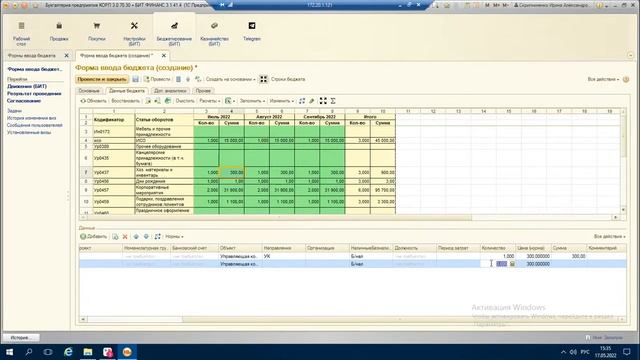Click the fullscreen expand icon in spreadsheet toolbar

pos(323,101)
